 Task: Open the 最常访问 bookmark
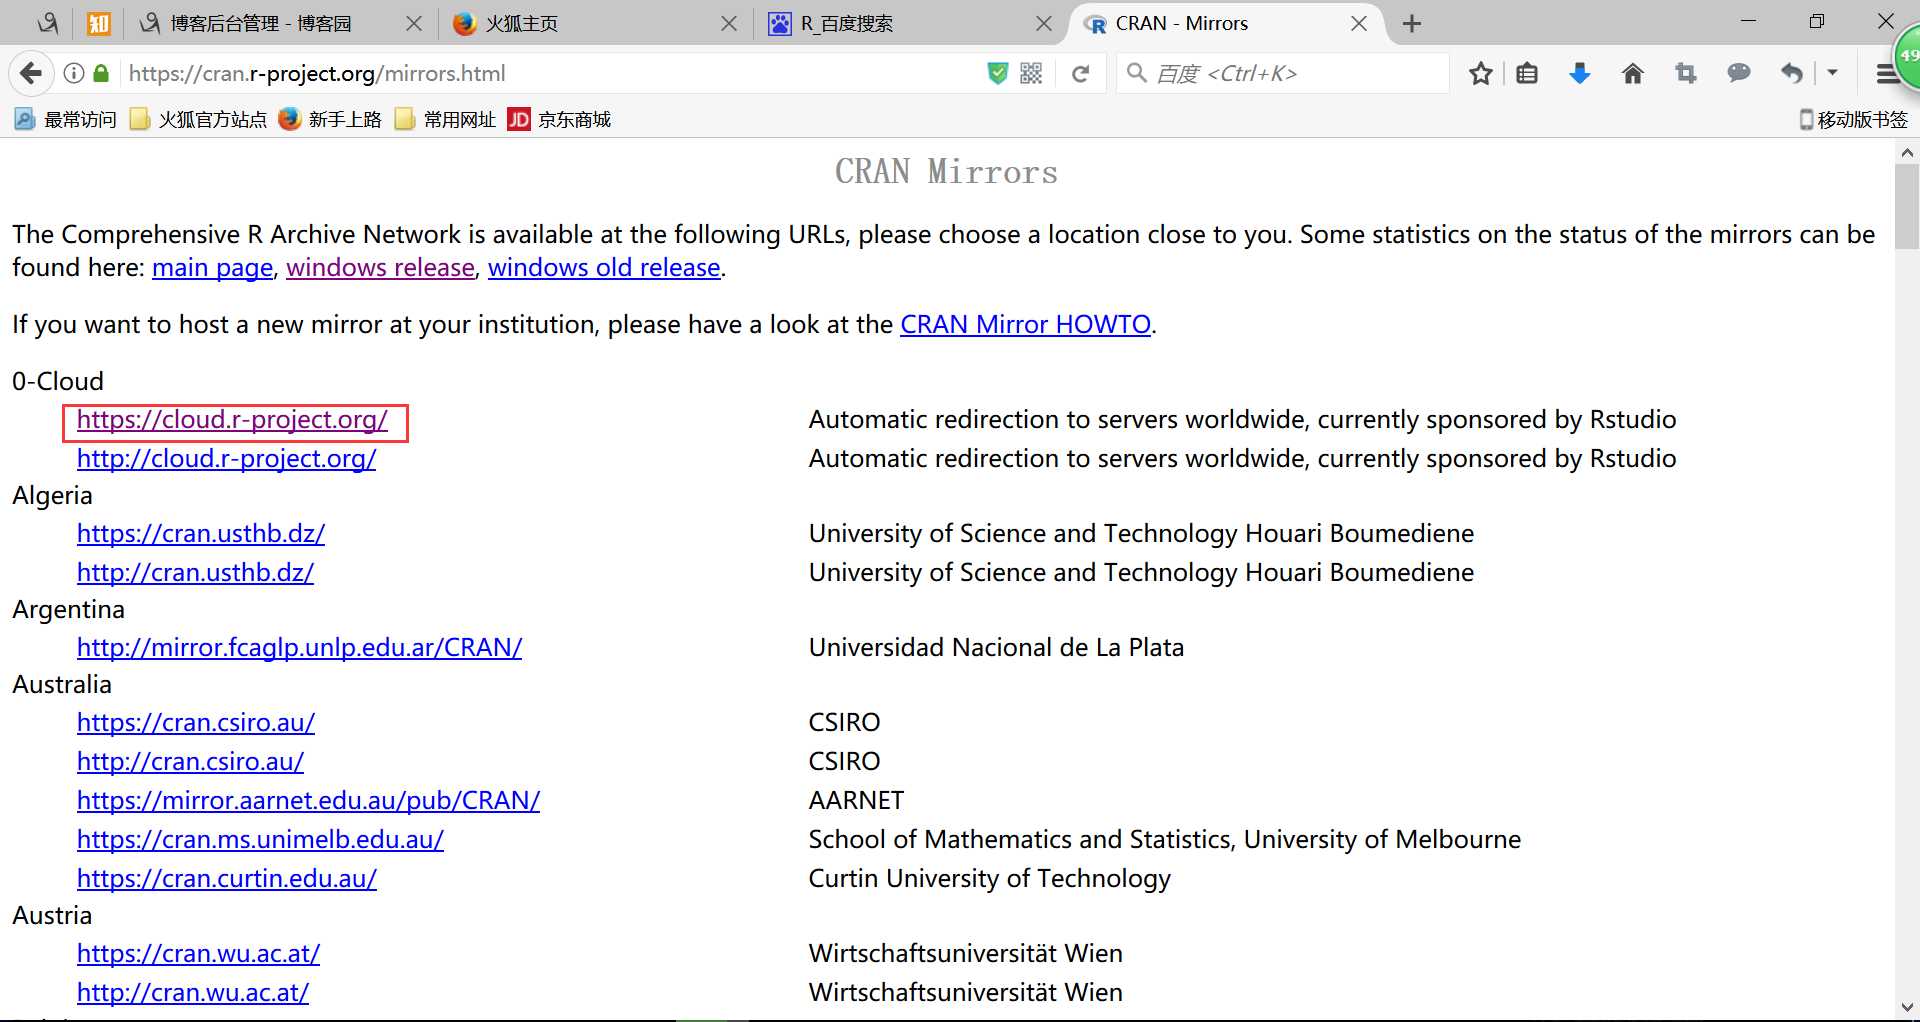point(65,120)
